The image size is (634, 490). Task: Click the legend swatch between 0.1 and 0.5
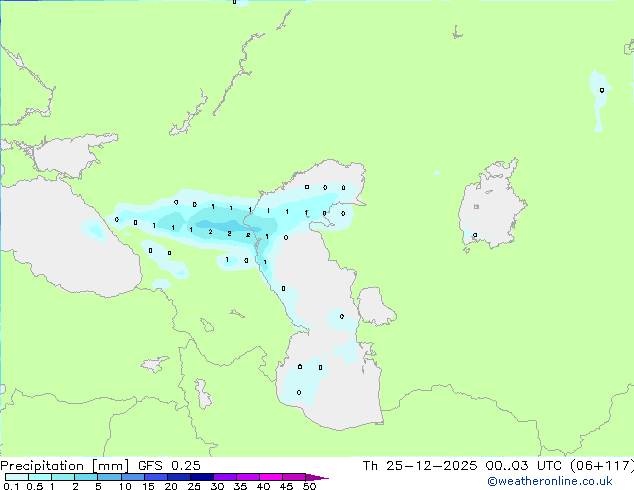[17, 477]
